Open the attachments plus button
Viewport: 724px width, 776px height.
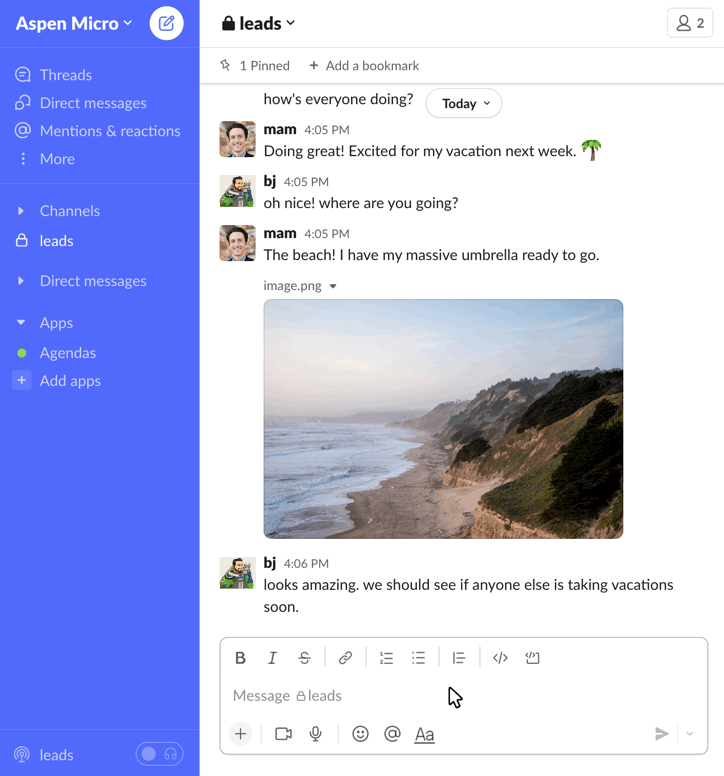coord(241,733)
